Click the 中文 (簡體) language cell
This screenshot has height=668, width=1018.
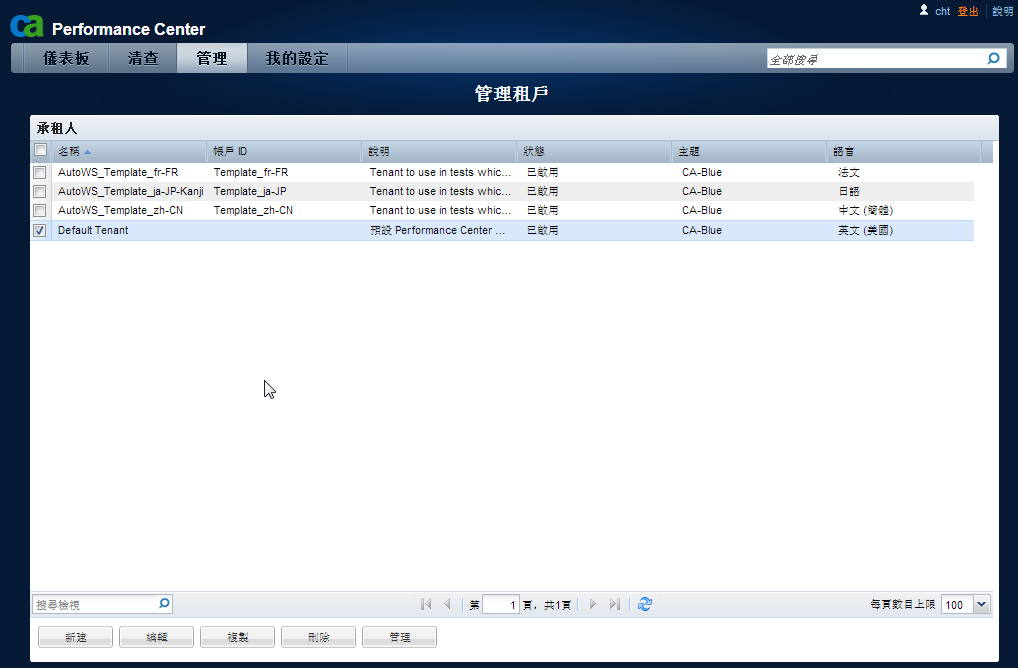click(x=865, y=210)
